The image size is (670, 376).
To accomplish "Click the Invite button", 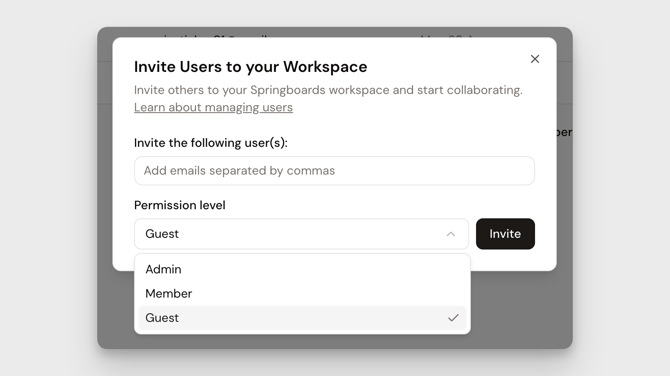I will click(505, 234).
